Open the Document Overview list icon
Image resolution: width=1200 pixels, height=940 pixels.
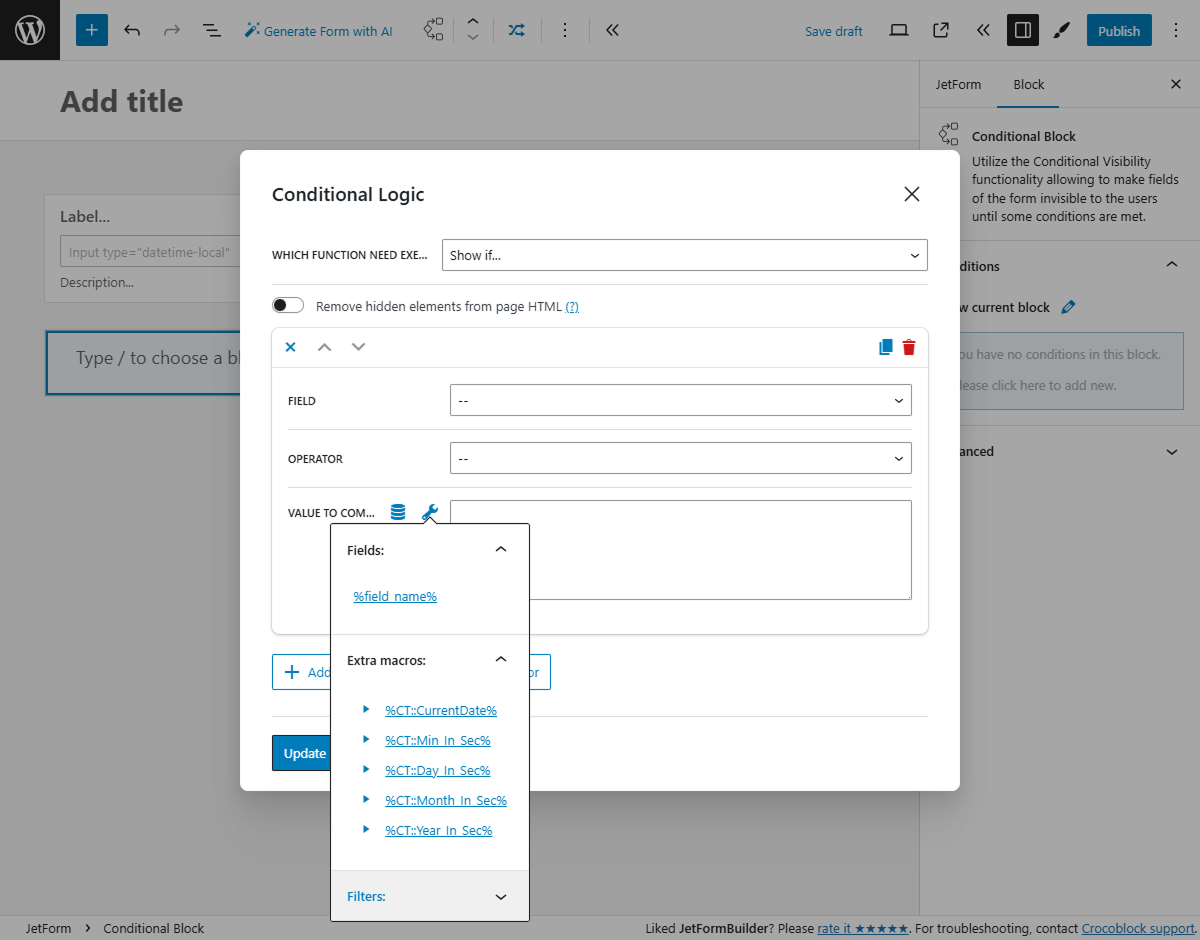click(211, 30)
